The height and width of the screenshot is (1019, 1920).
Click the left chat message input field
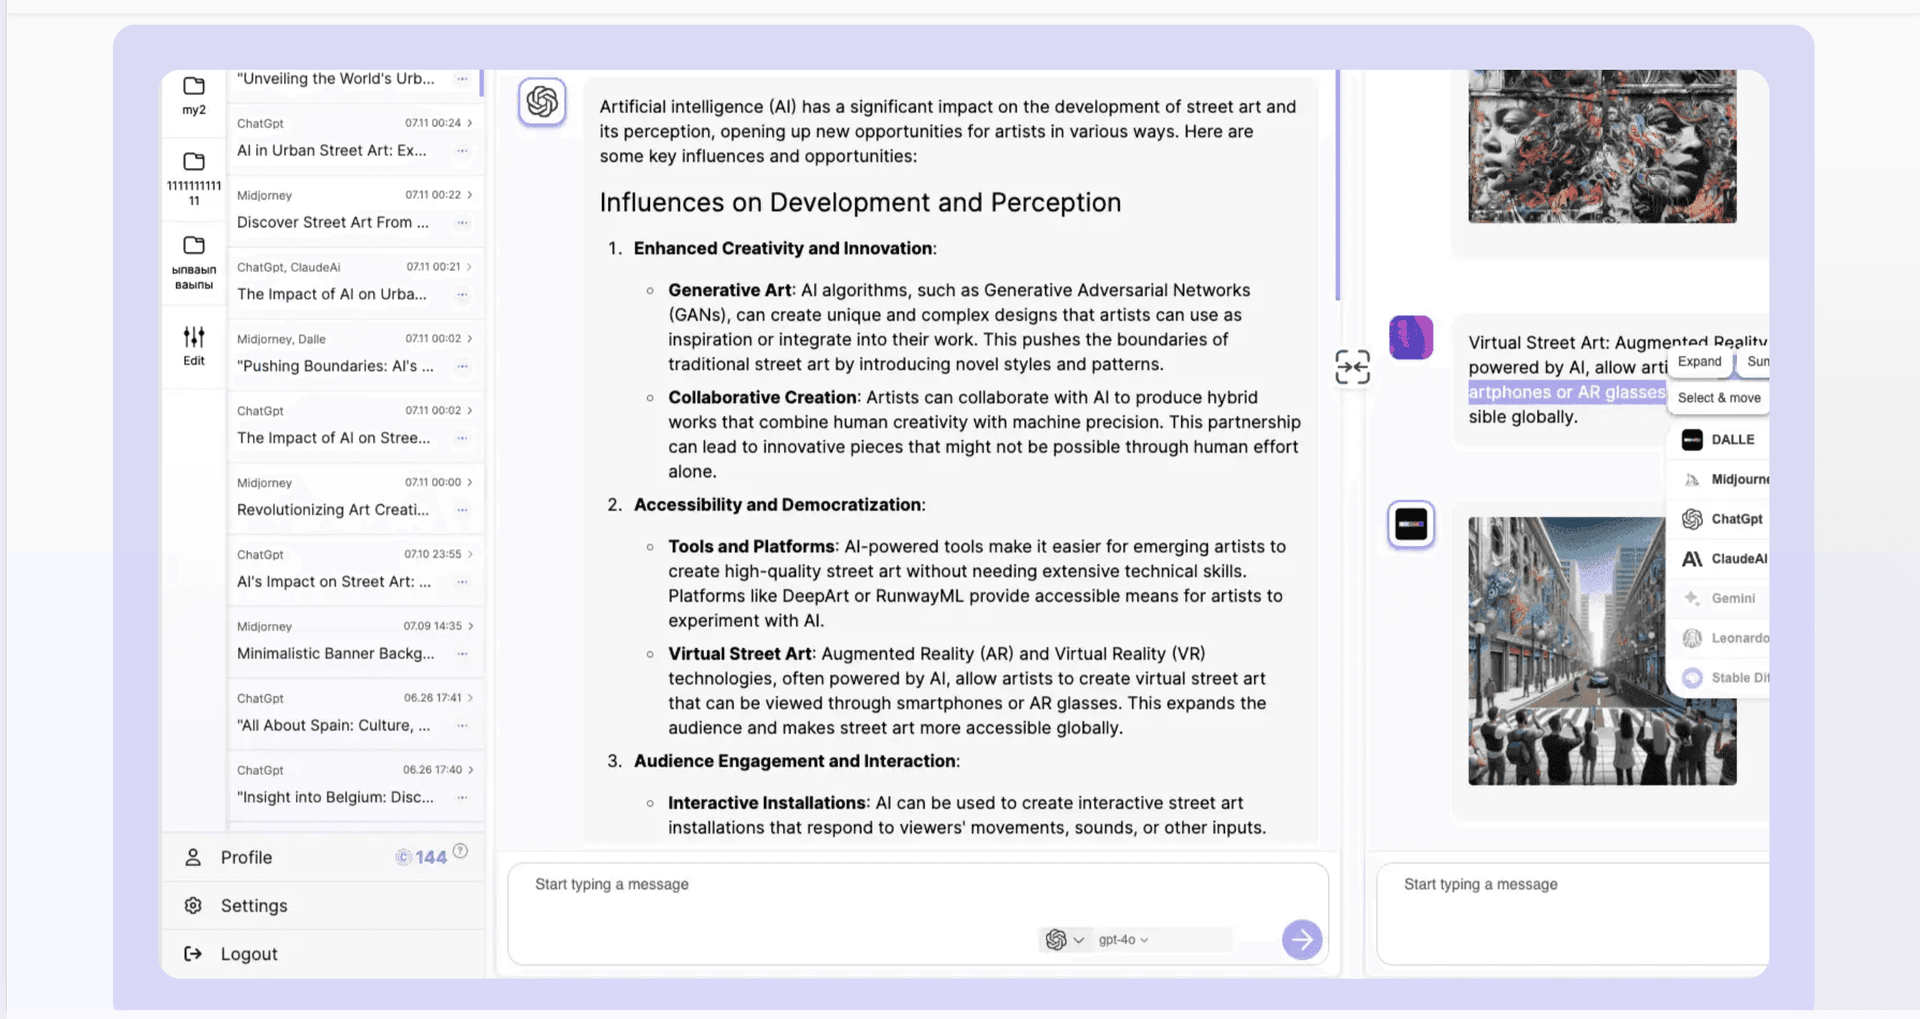pos(918,913)
